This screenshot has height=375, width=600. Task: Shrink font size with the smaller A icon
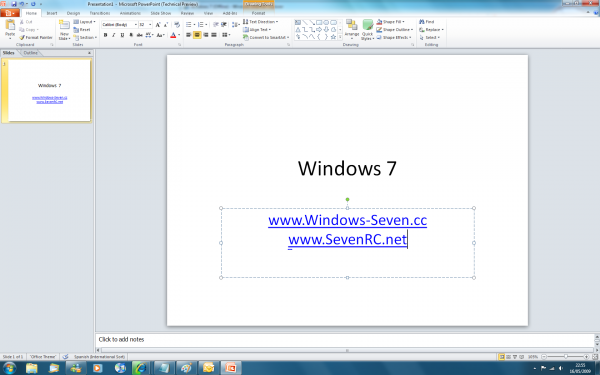pyautogui.click(x=166, y=24)
